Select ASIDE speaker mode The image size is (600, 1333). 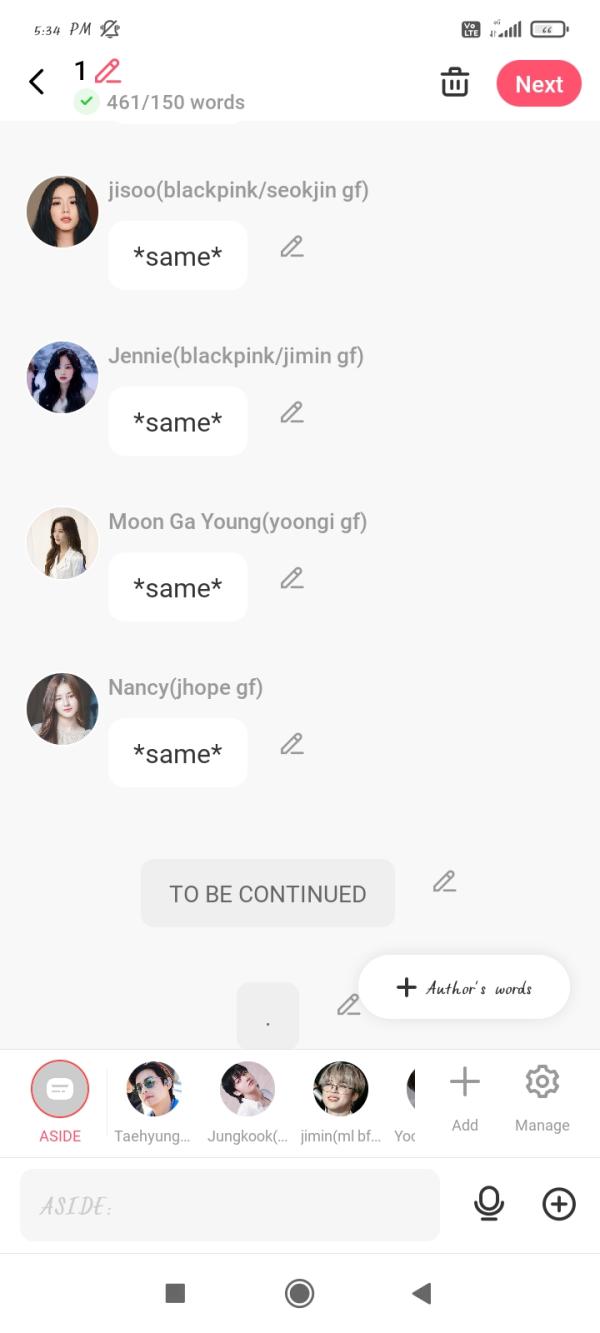tap(60, 1090)
